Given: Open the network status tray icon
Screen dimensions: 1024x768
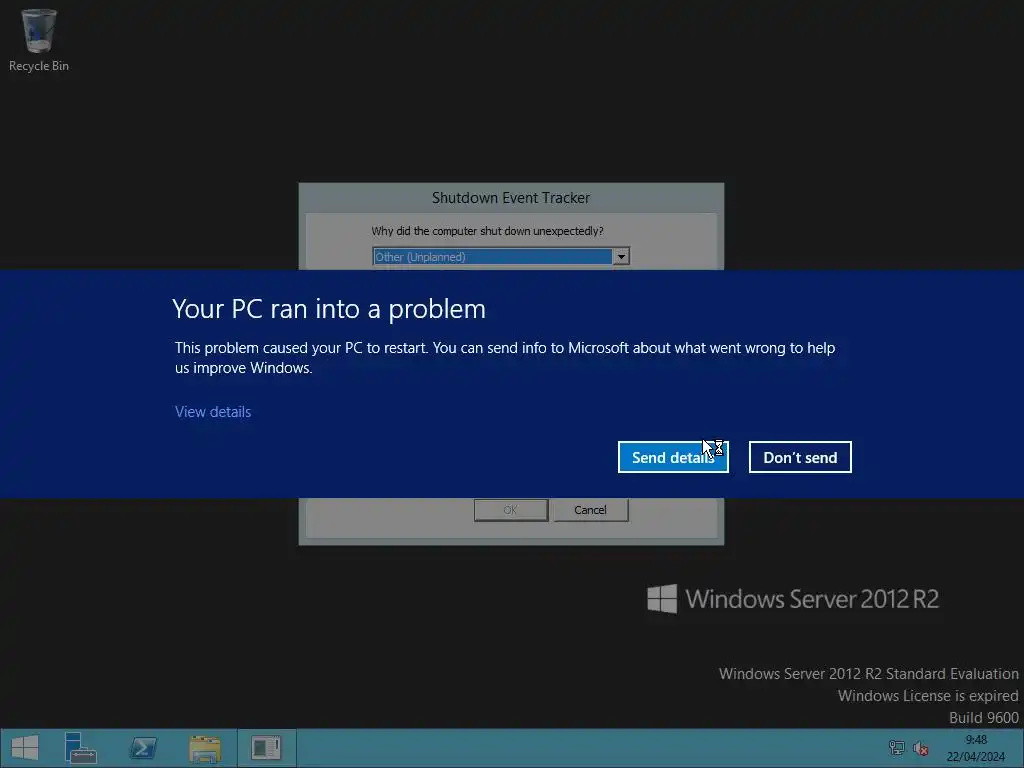Looking at the screenshot, I should [x=897, y=748].
